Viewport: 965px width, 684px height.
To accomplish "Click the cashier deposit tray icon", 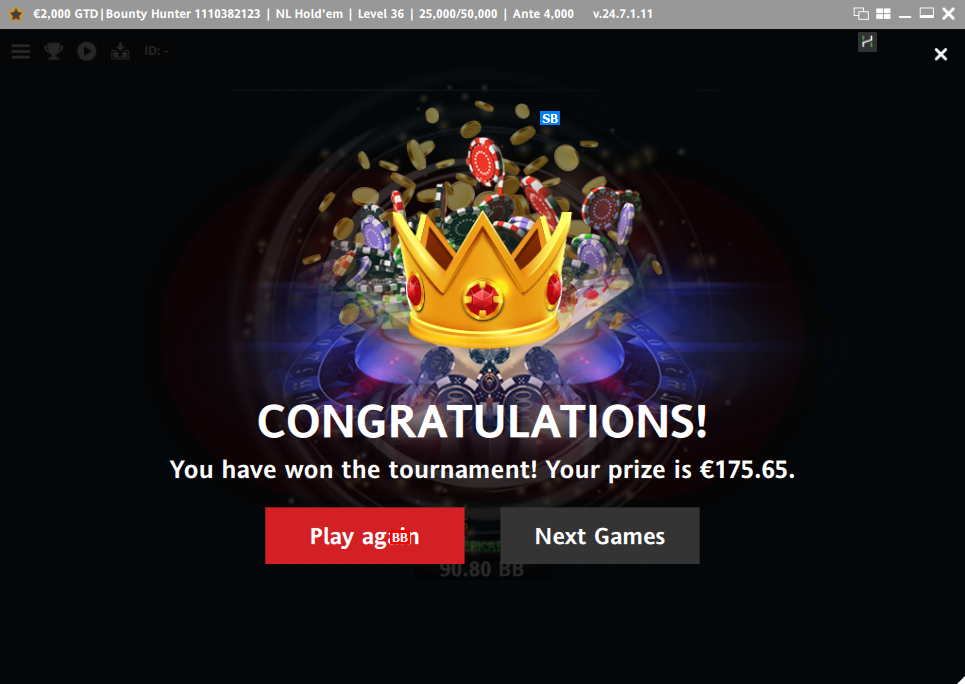I will tap(120, 51).
